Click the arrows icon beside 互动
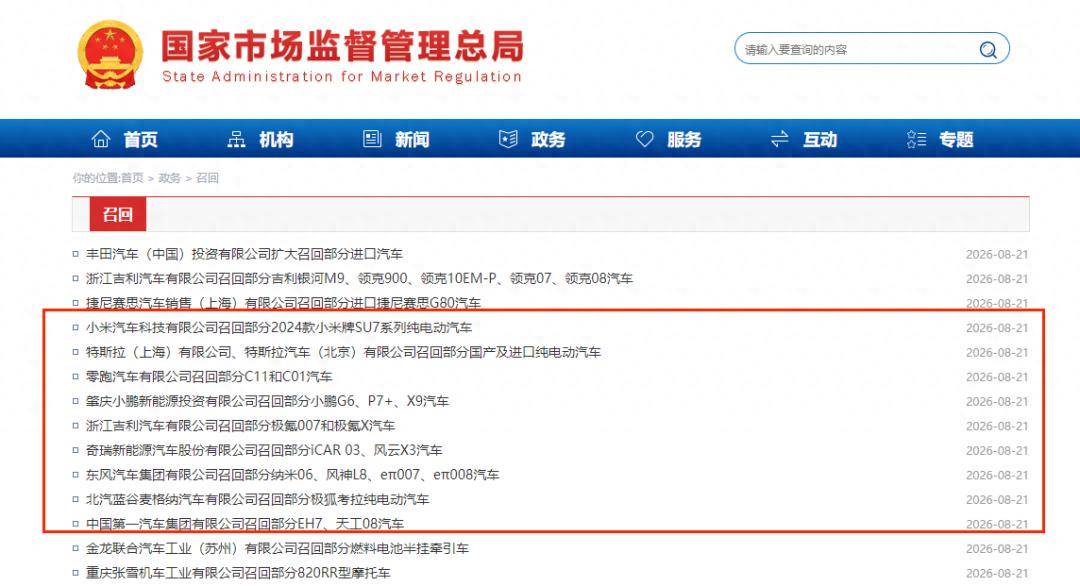1080x586 pixels. pos(780,139)
